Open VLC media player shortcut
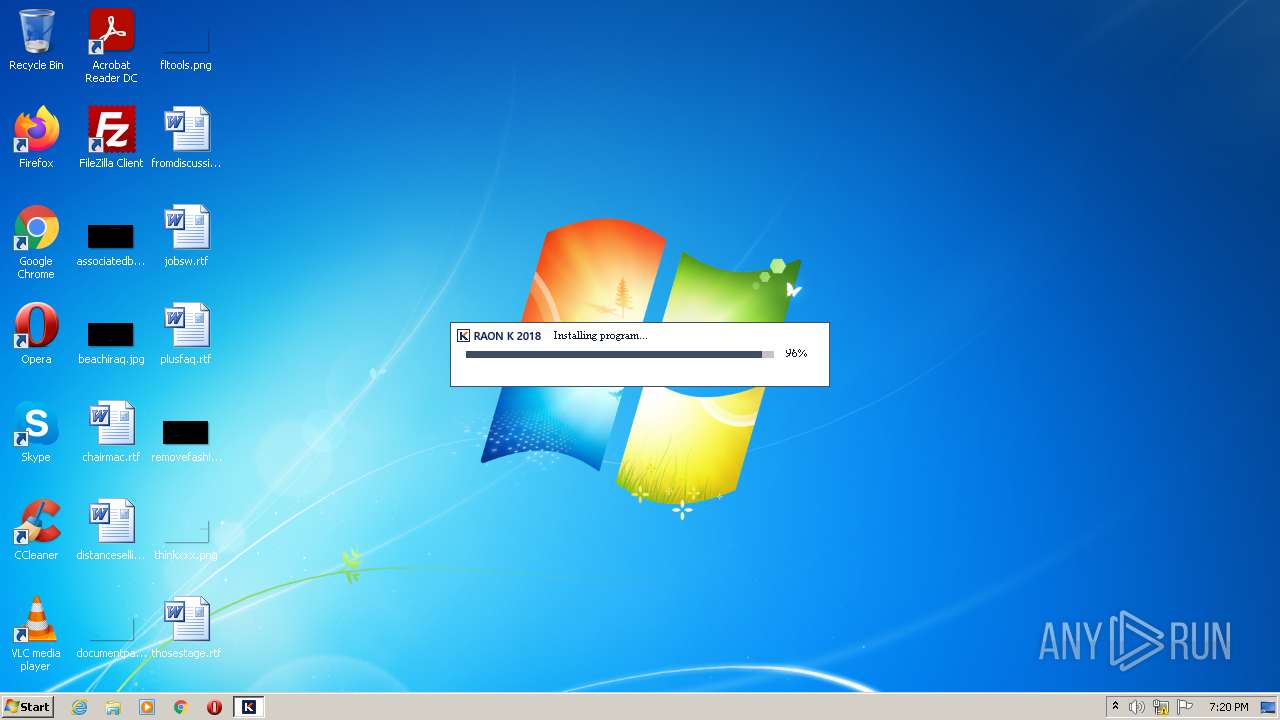1280x720 pixels. (36, 635)
